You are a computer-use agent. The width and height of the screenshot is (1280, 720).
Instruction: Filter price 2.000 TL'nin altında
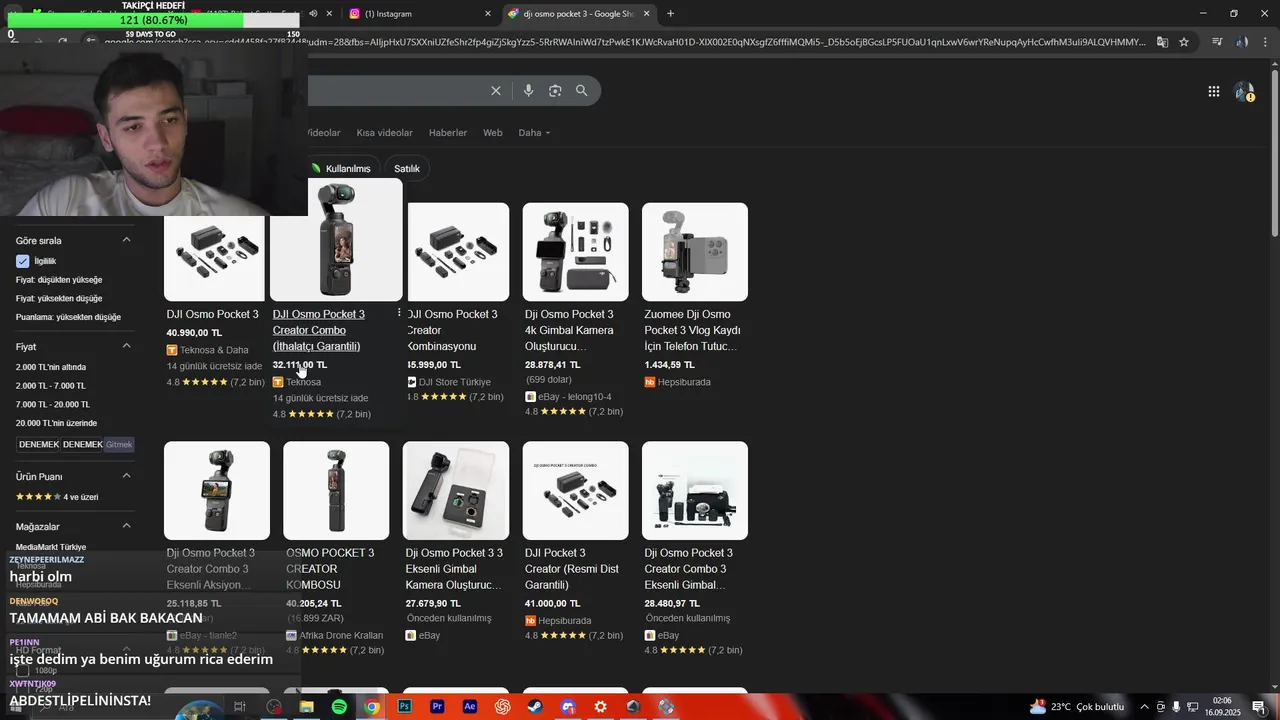pyautogui.click(x=51, y=367)
